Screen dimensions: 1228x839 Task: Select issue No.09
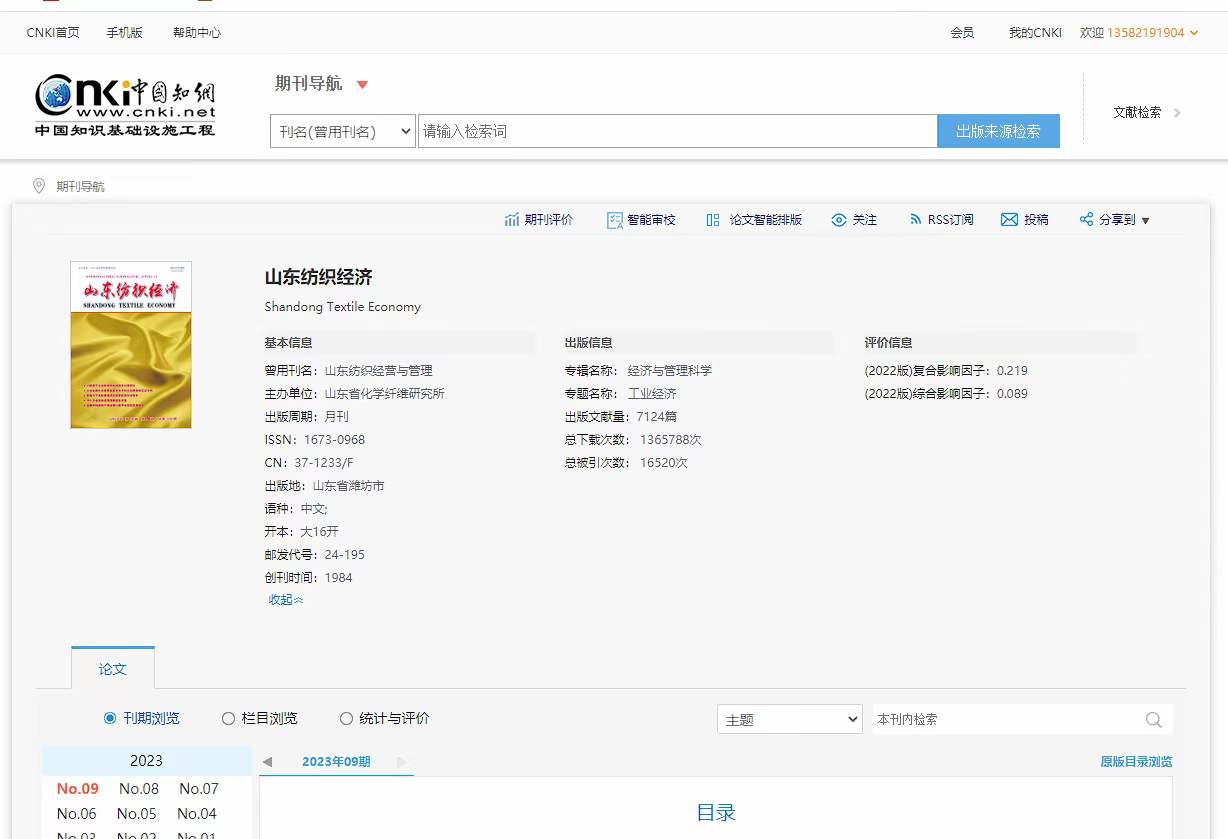78,789
